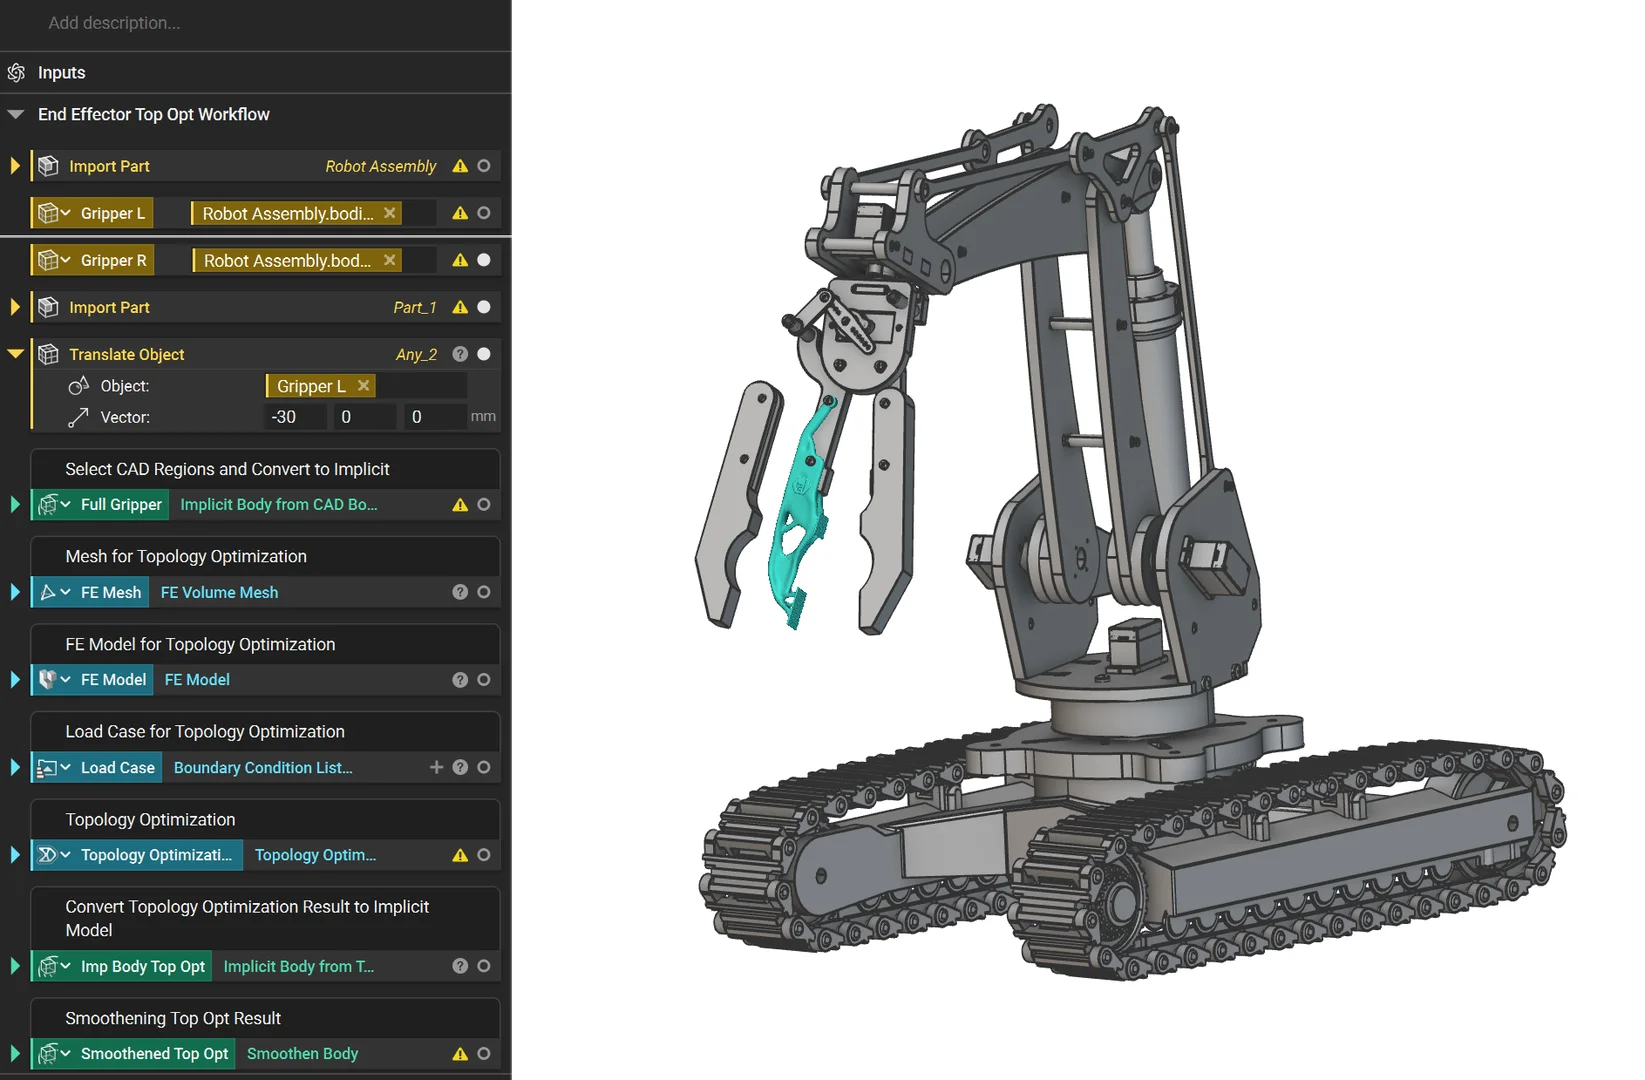The image size is (1645, 1080).
Task: Remove Gripper L from Object input
Action: [x=364, y=386]
